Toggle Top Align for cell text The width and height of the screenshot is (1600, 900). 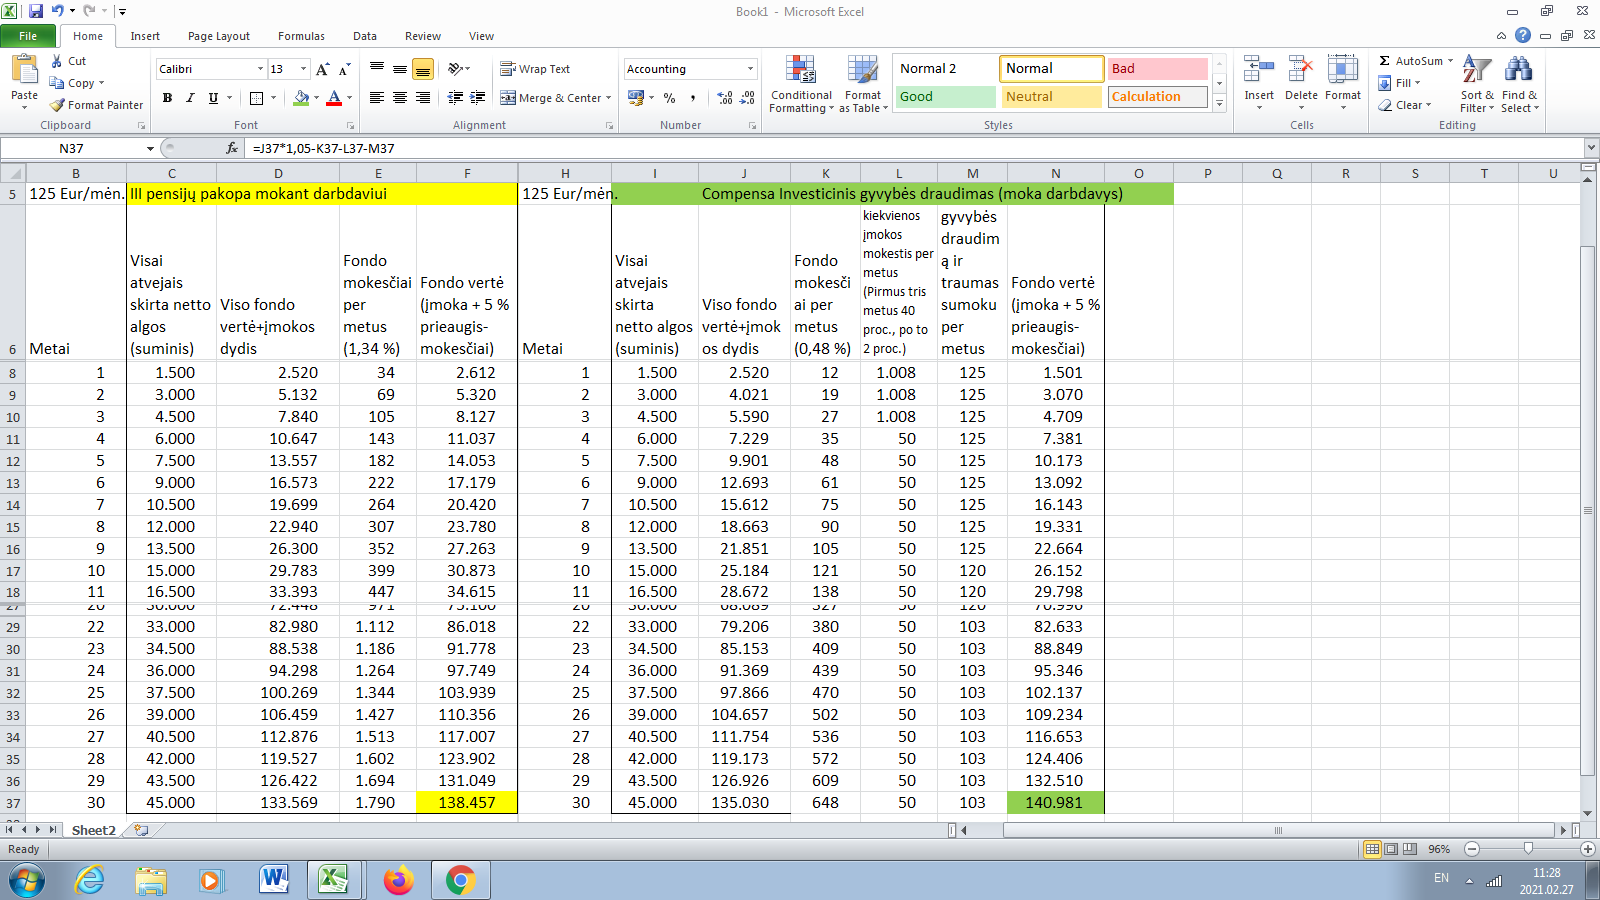click(x=377, y=69)
